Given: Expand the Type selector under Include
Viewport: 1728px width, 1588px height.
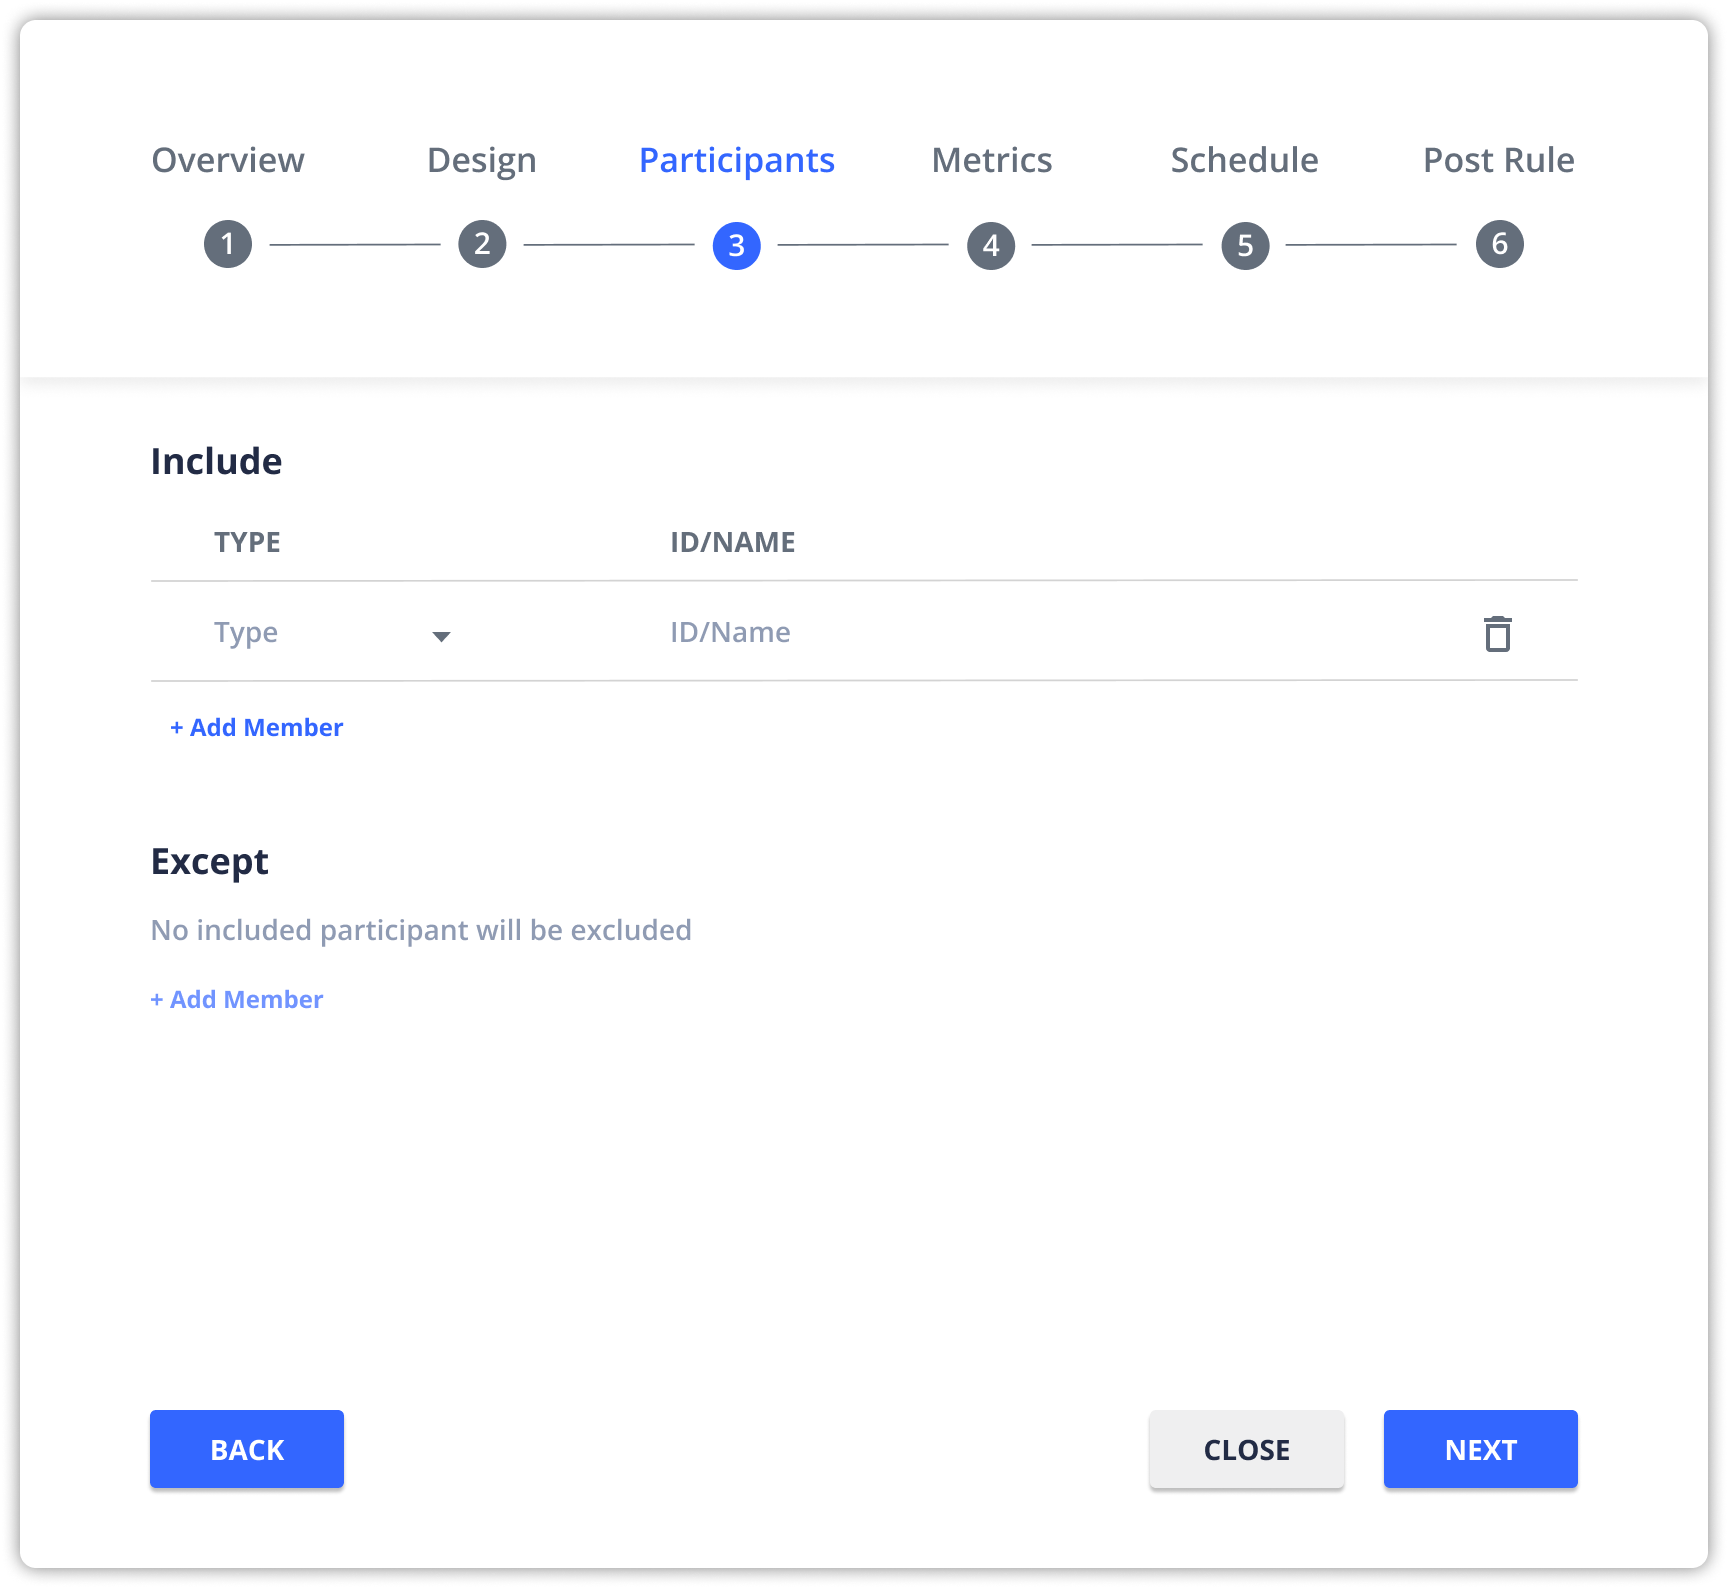Looking at the screenshot, I should click(x=330, y=633).
